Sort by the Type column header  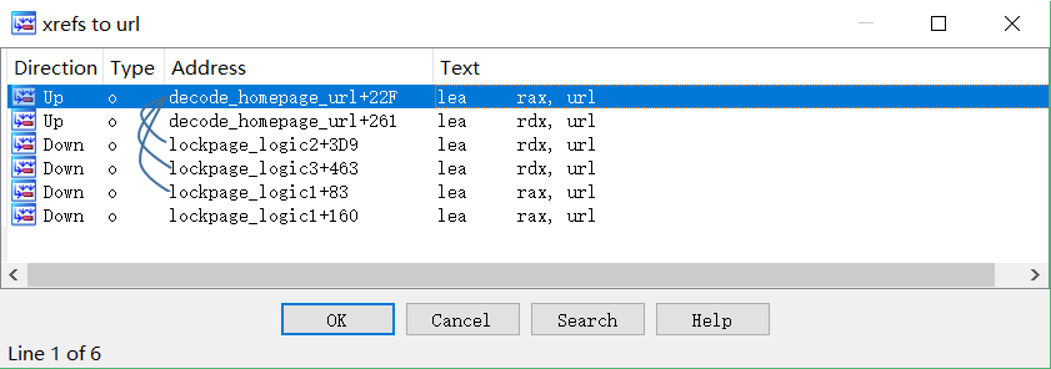tap(133, 68)
